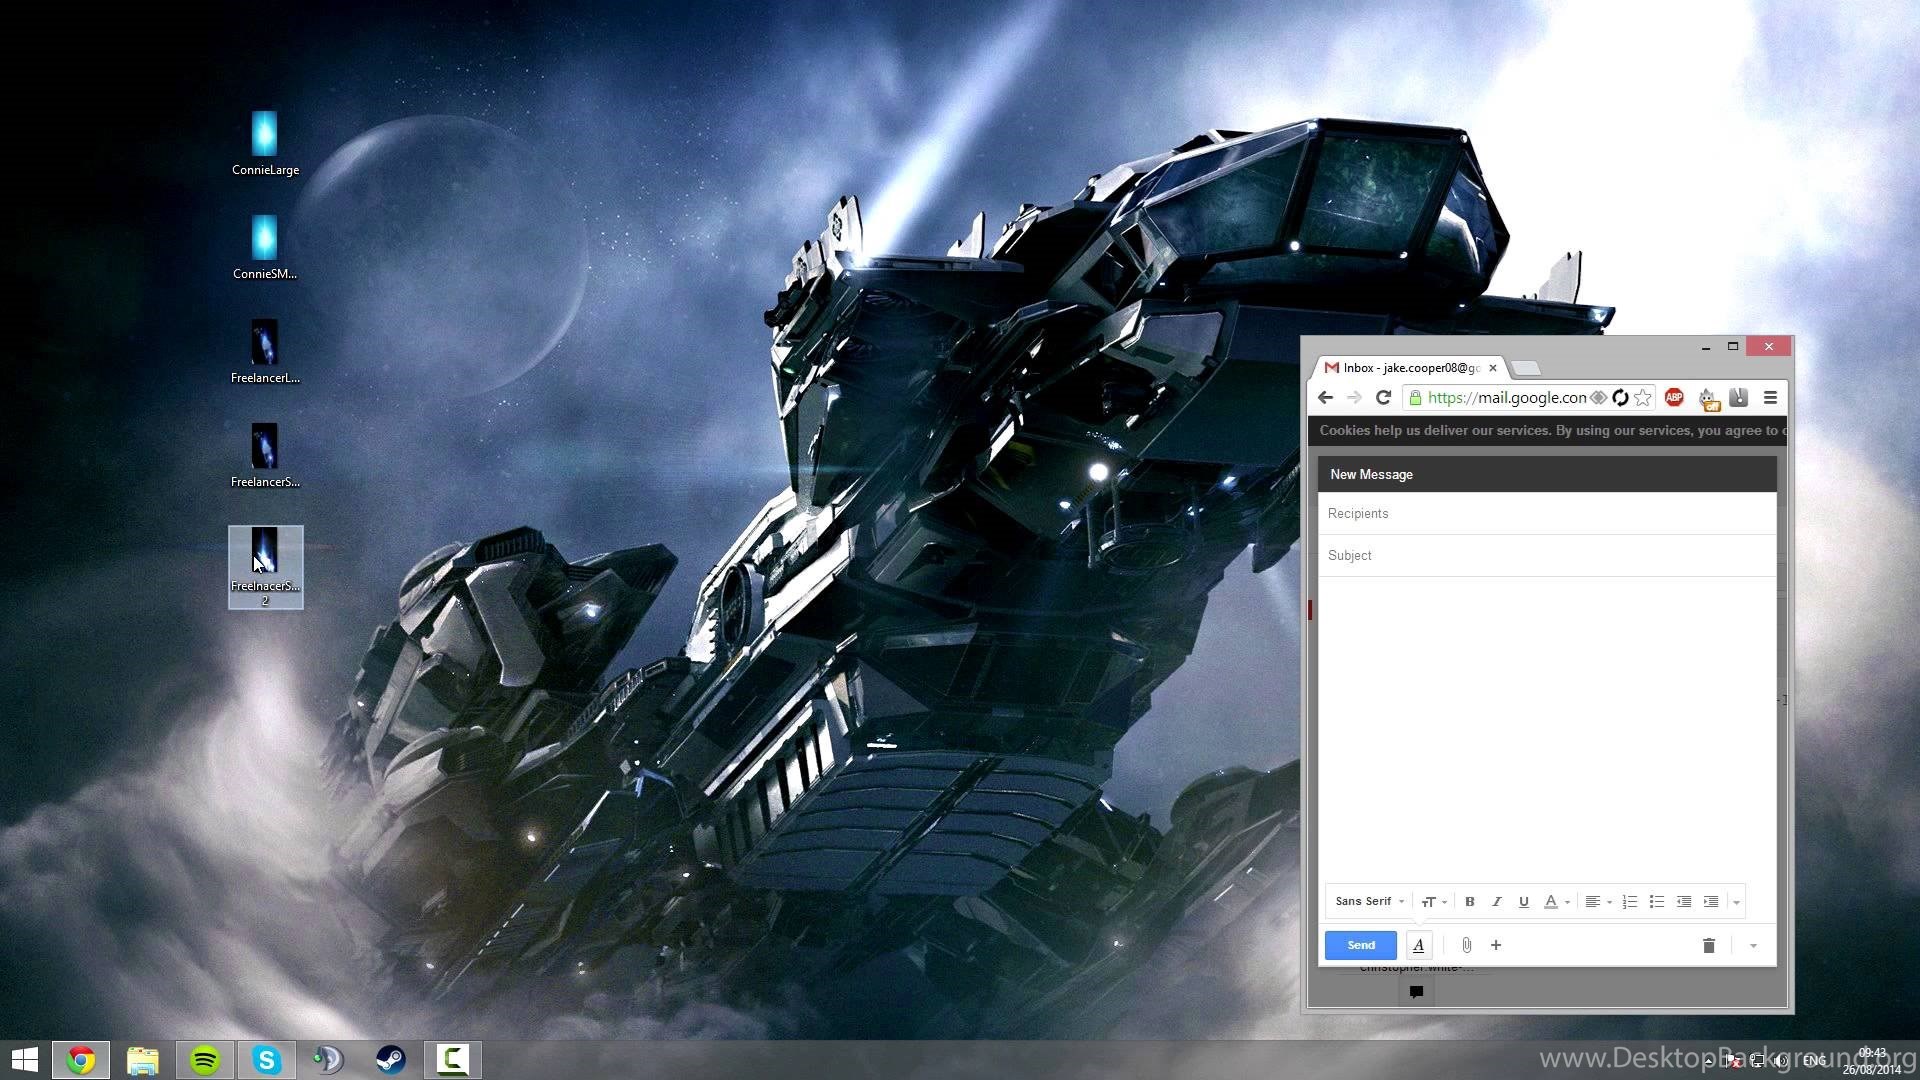1920x1080 pixels.
Task: Click the ENG language indicator
Action: tap(1814, 1061)
